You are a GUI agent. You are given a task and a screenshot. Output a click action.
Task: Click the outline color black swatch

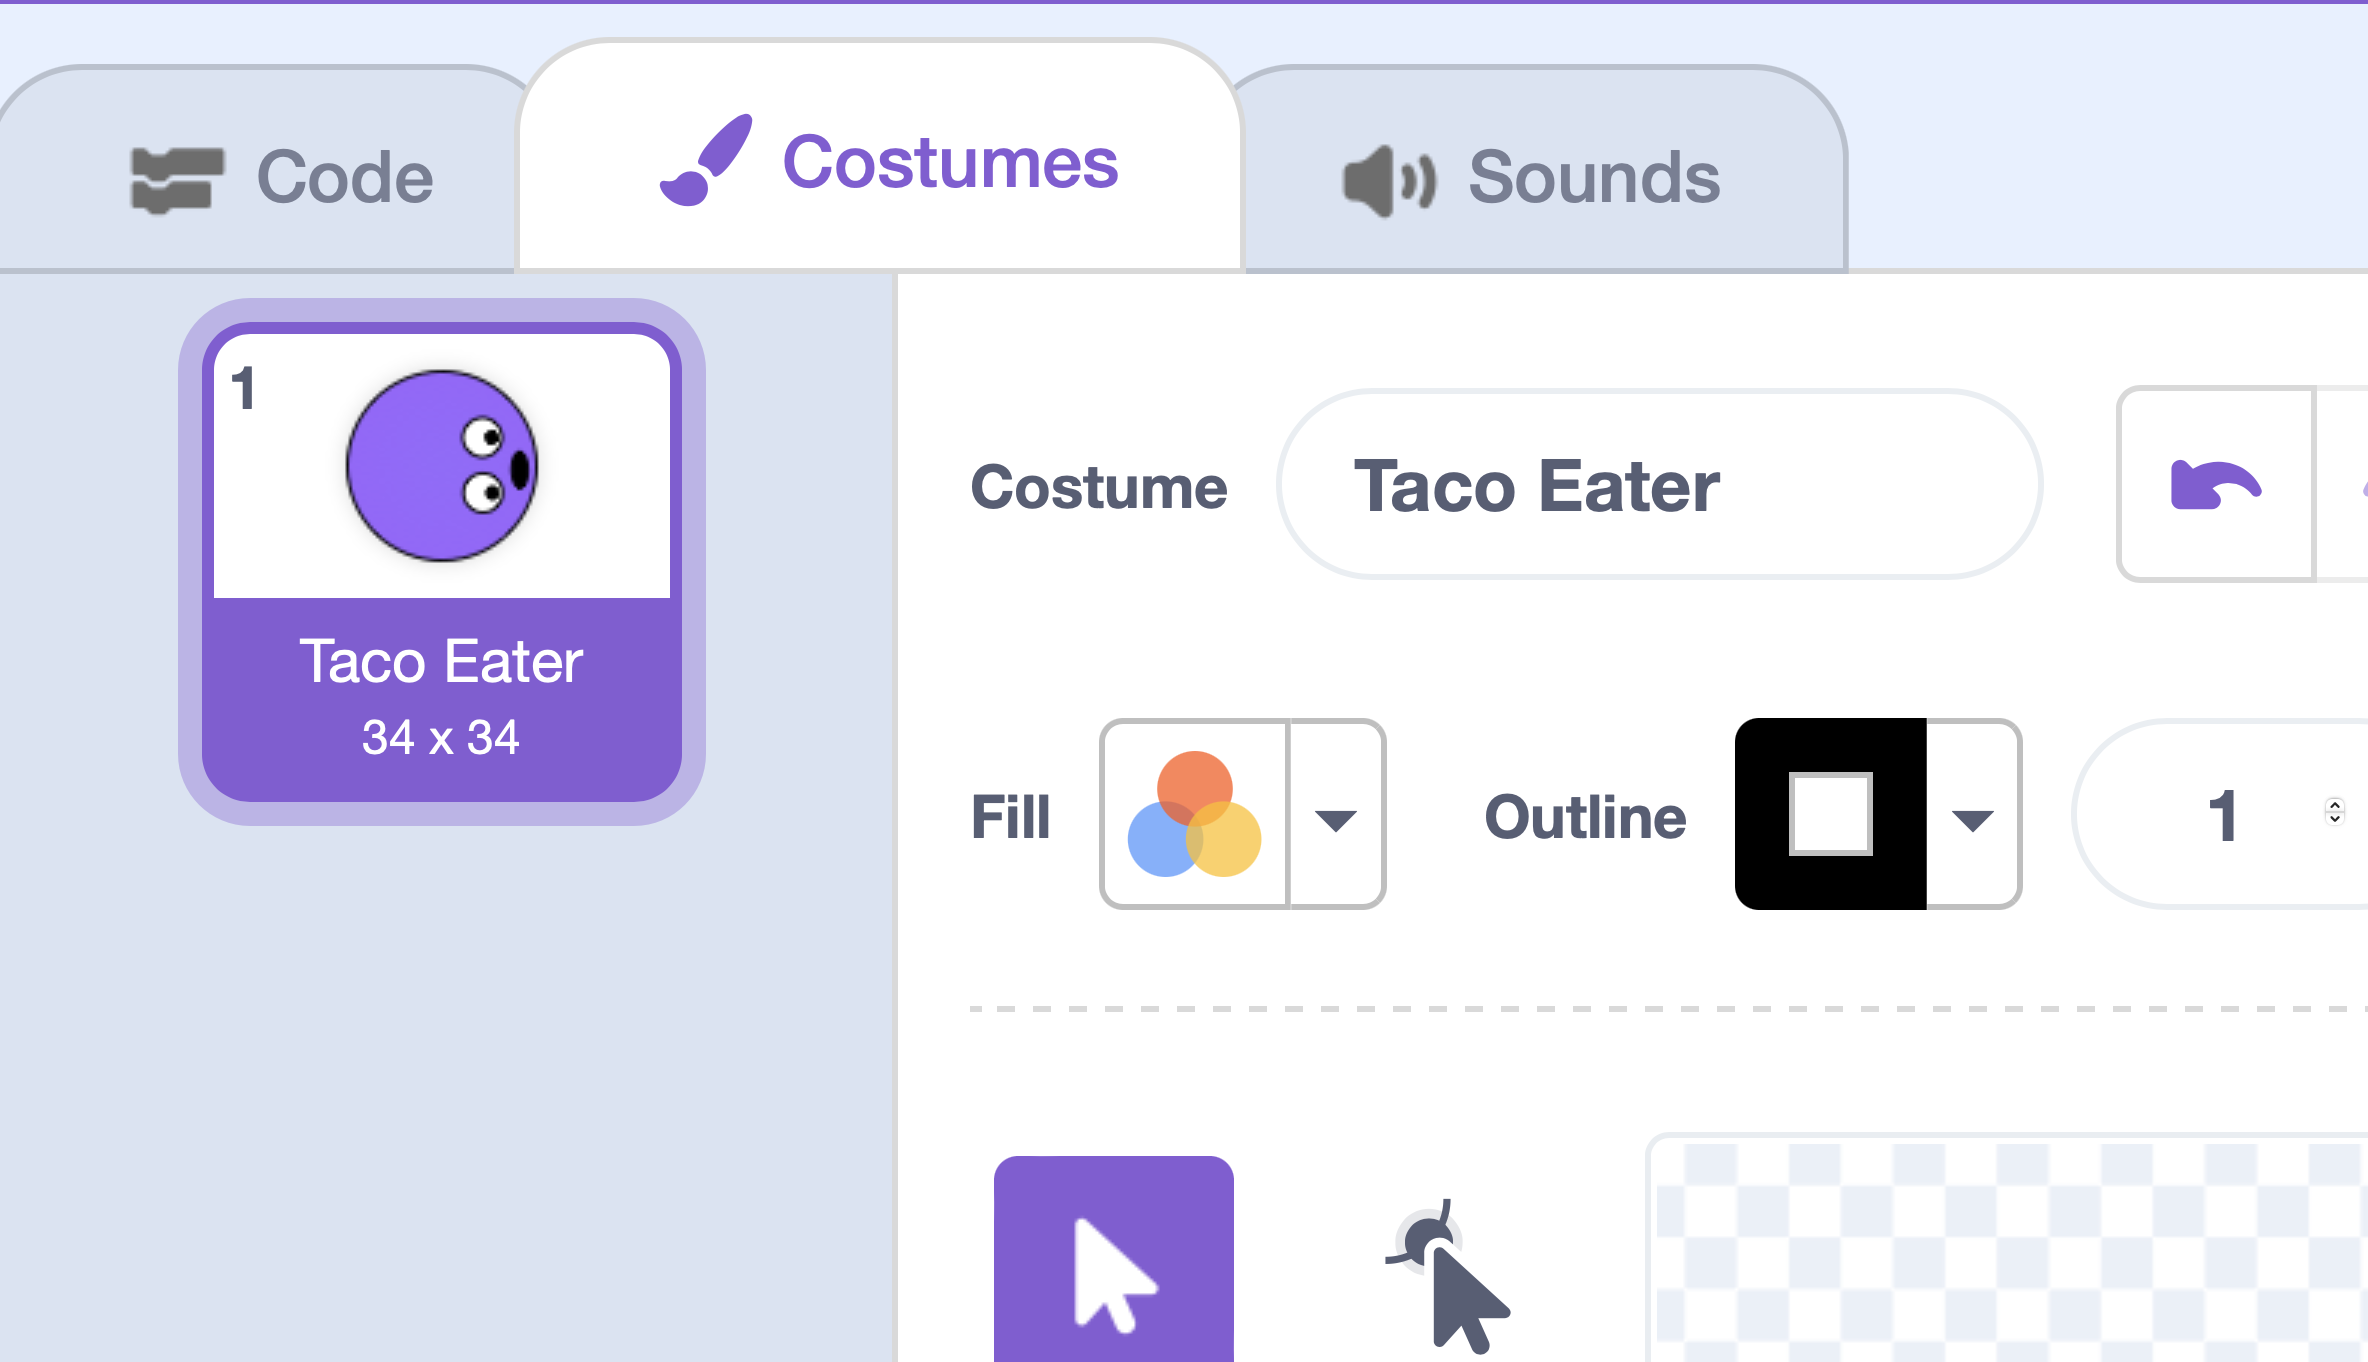pyautogui.click(x=1826, y=814)
